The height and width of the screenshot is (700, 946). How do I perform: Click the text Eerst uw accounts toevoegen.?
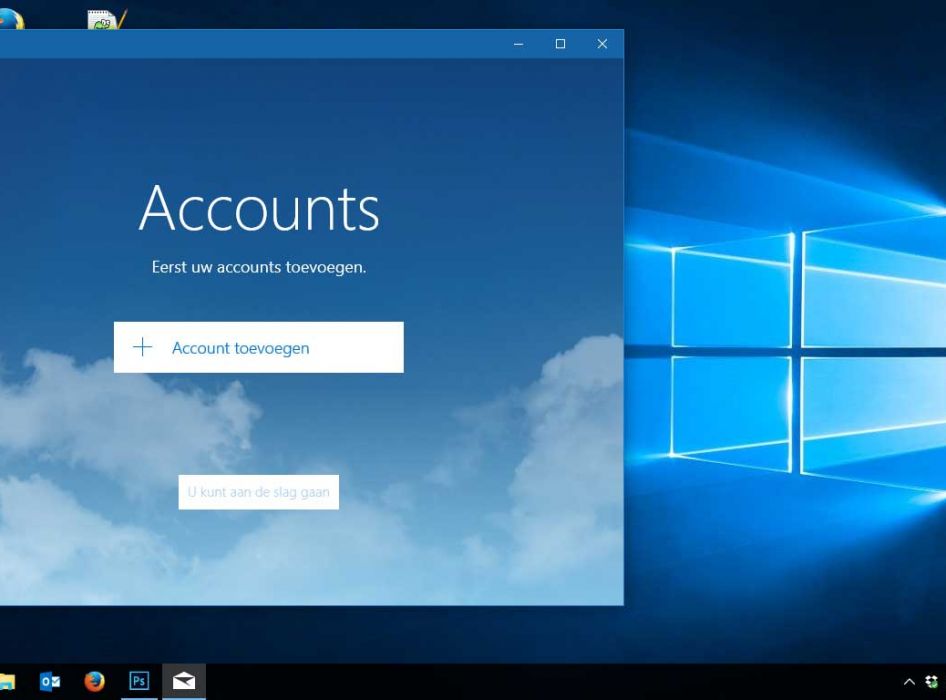(259, 267)
